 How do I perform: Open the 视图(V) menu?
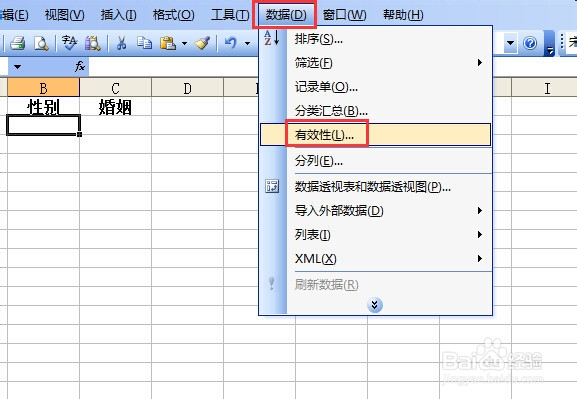click(x=64, y=15)
